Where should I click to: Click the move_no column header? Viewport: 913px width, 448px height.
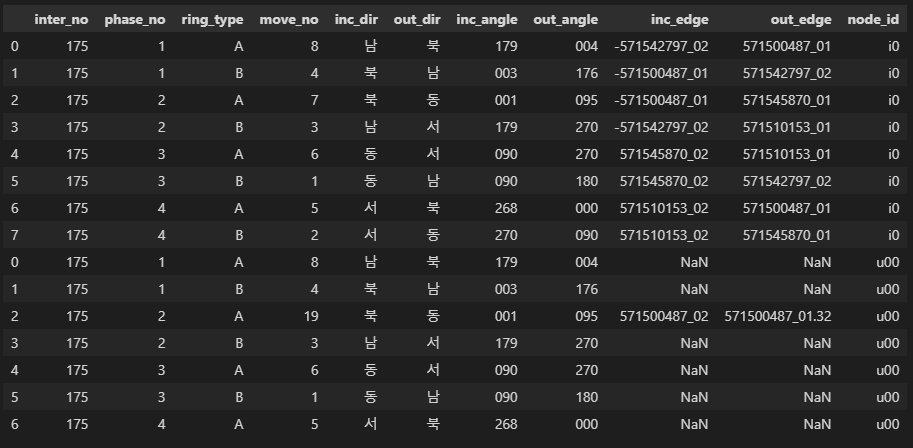point(288,19)
